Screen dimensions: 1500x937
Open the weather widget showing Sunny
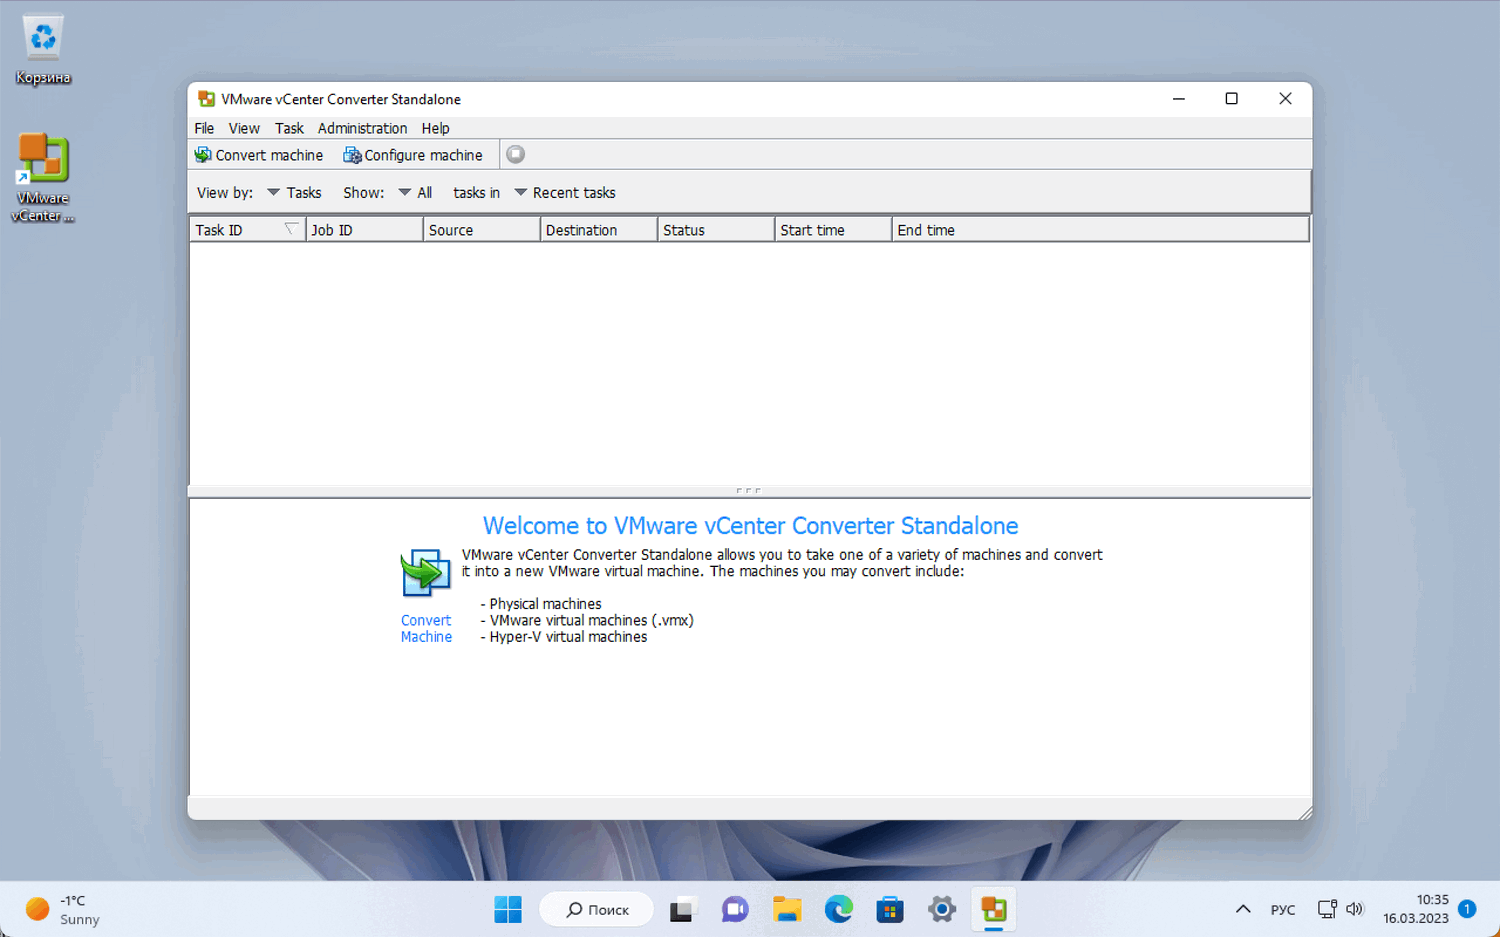[63, 909]
